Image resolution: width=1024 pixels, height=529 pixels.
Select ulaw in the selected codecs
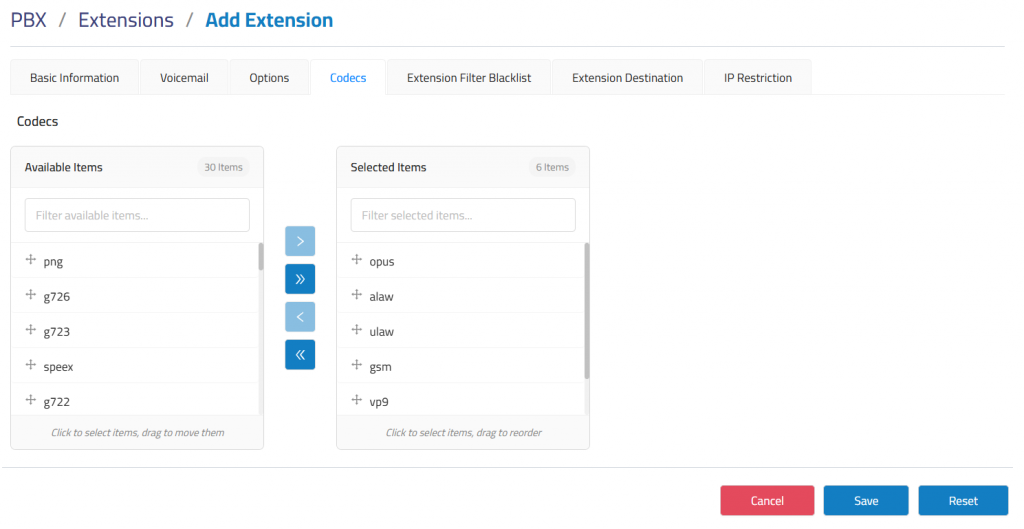(382, 332)
